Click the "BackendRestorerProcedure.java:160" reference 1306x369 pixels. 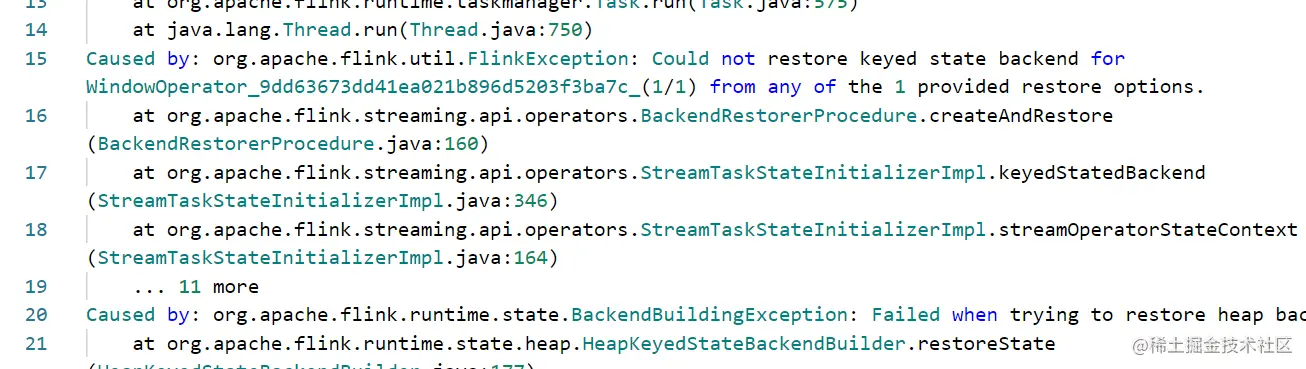288,144
